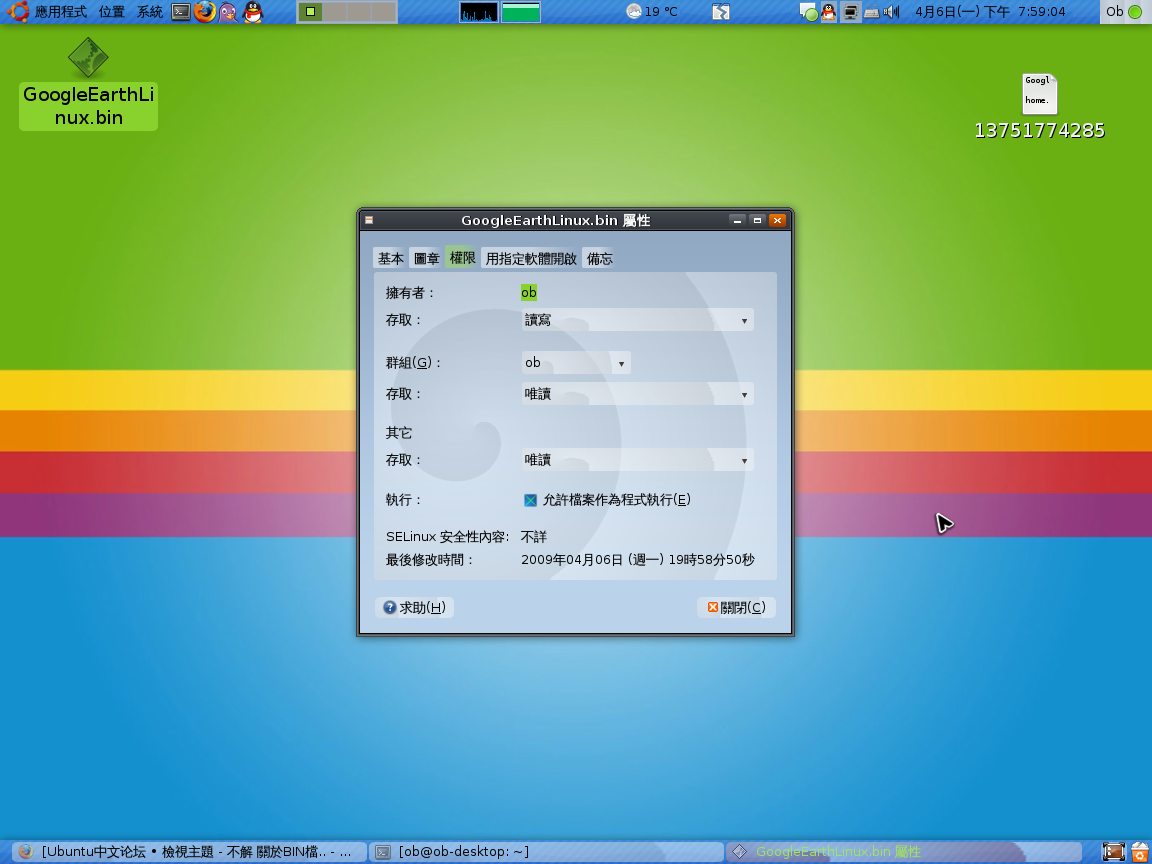Viewport: 1152px width, 864px height.
Task: Open the 群組 group dropdown showing ob
Action: [x=576, y=362]
